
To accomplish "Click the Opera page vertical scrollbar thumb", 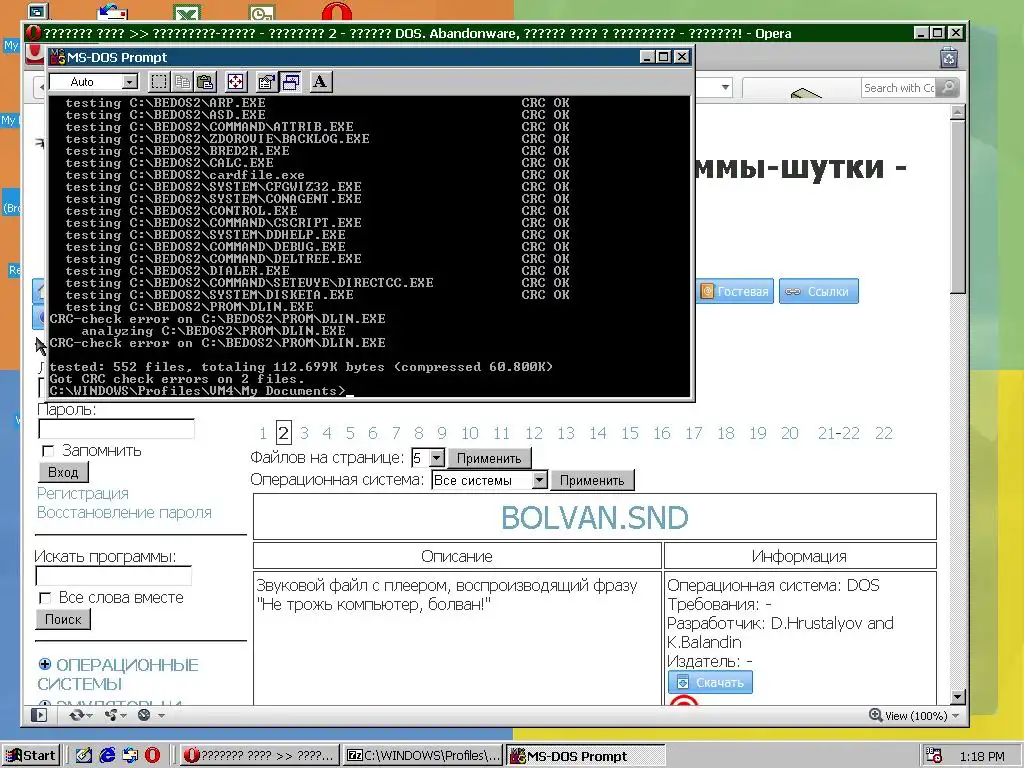I will coord(957,206).
